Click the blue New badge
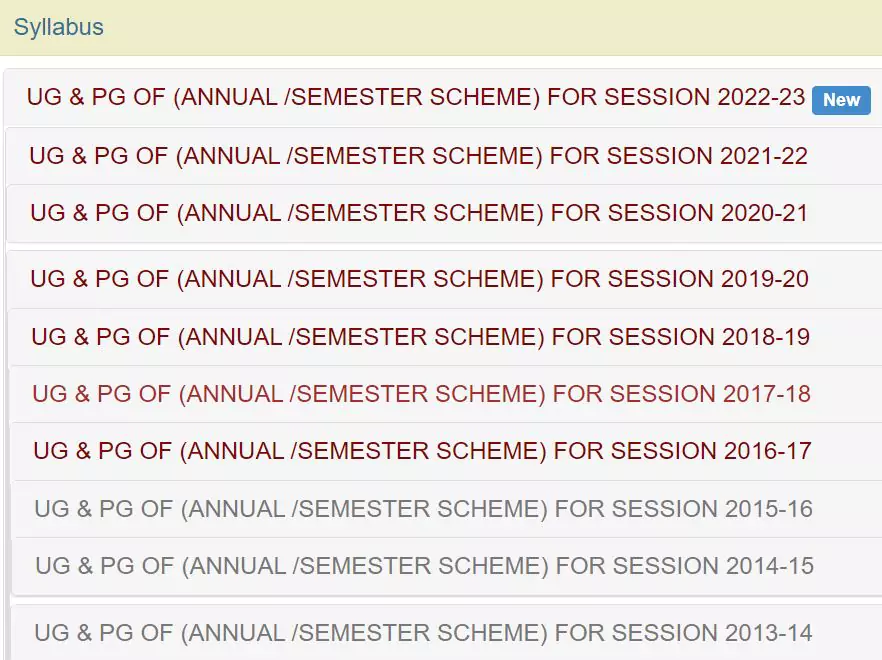882x660 pixels. 841,100
